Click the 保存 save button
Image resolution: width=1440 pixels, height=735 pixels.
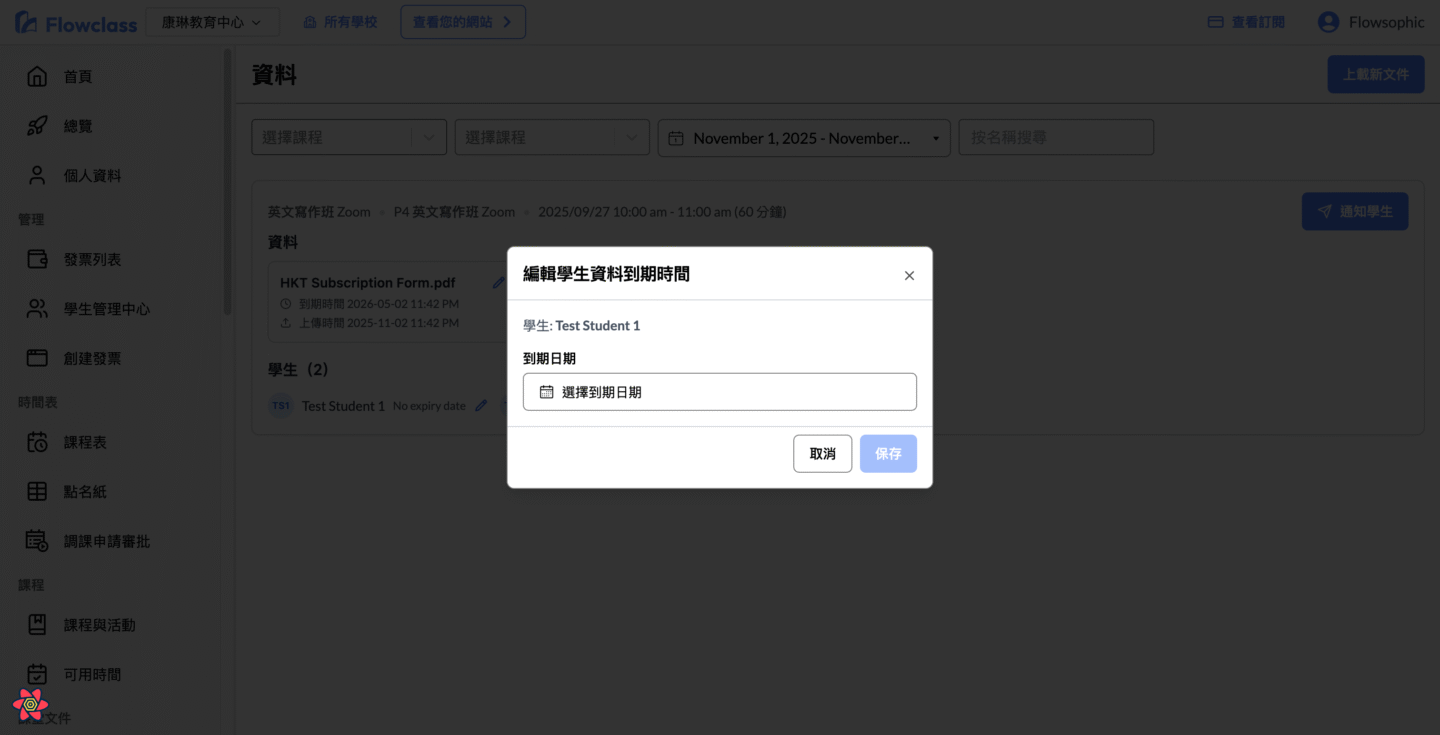[x=888, y=454]
